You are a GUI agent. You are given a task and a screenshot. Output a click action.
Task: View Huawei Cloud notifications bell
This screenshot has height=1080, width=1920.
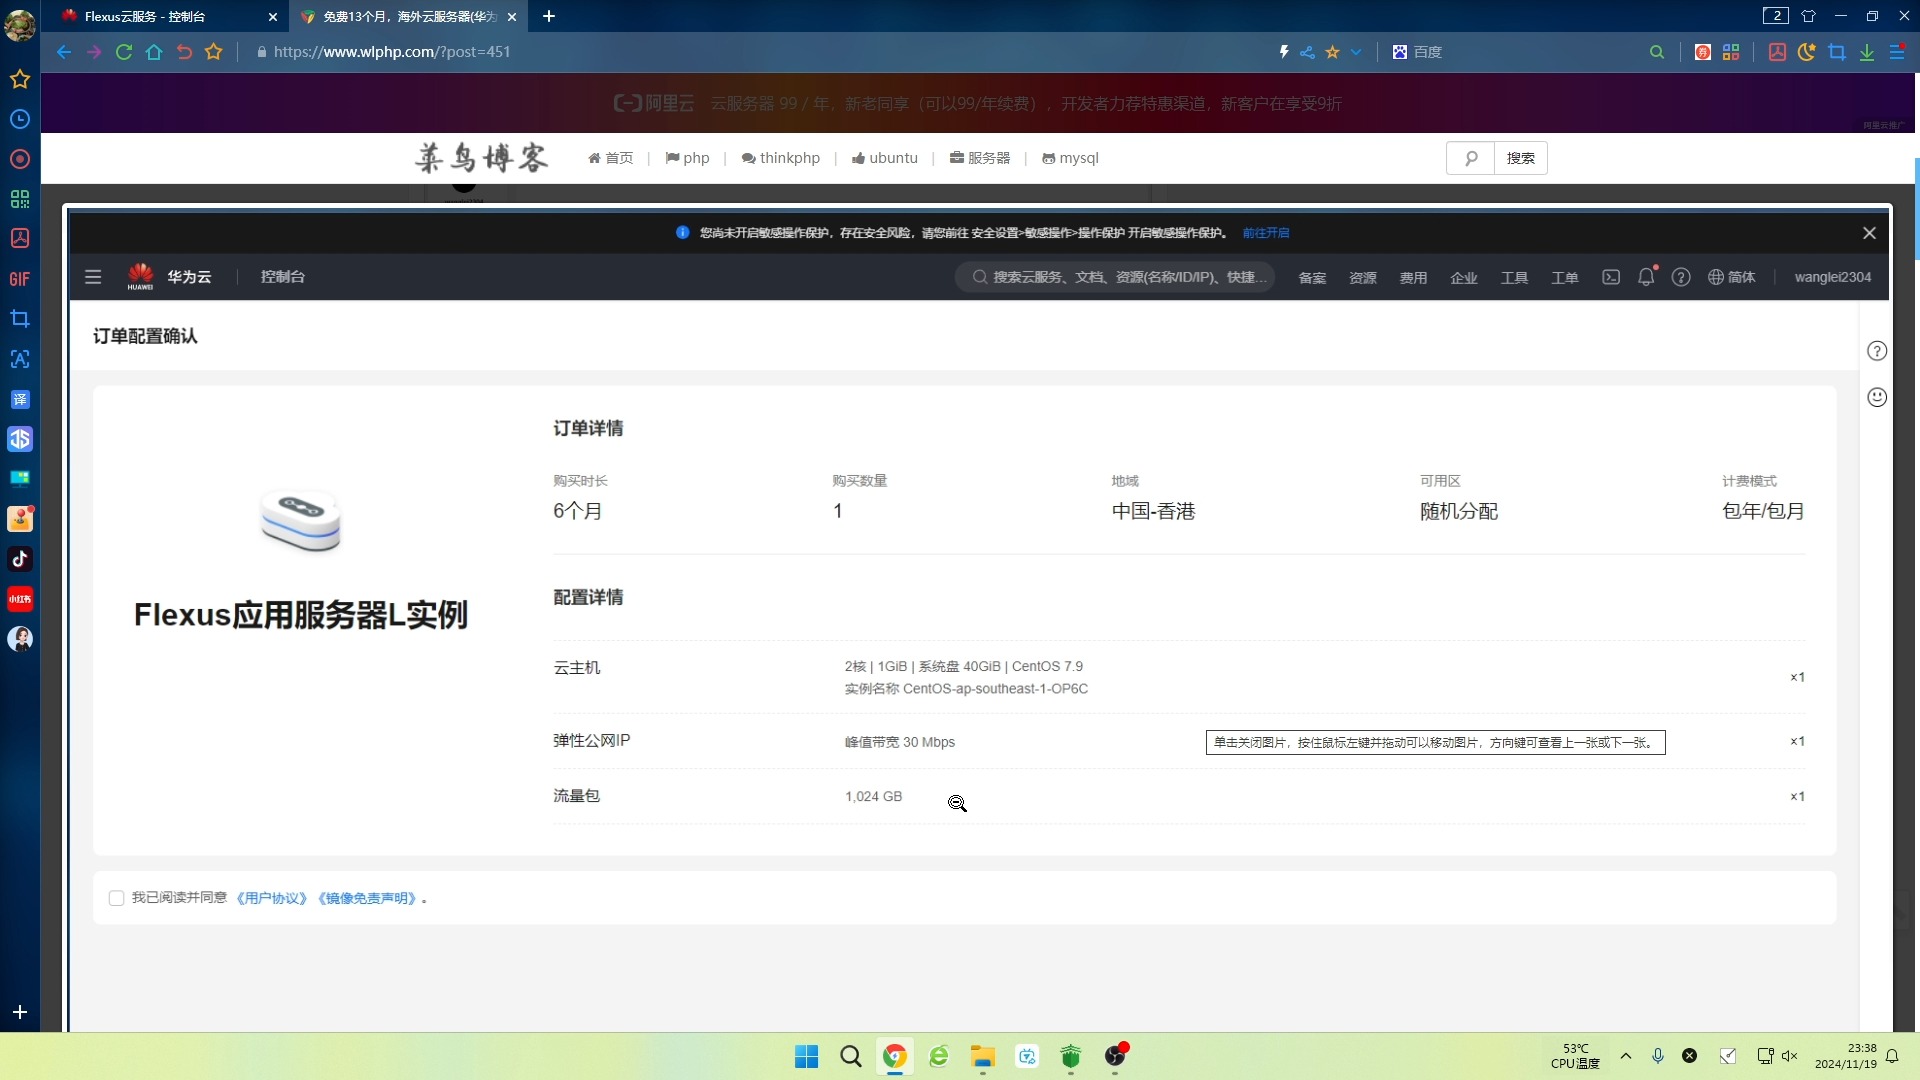(1646, 277)
